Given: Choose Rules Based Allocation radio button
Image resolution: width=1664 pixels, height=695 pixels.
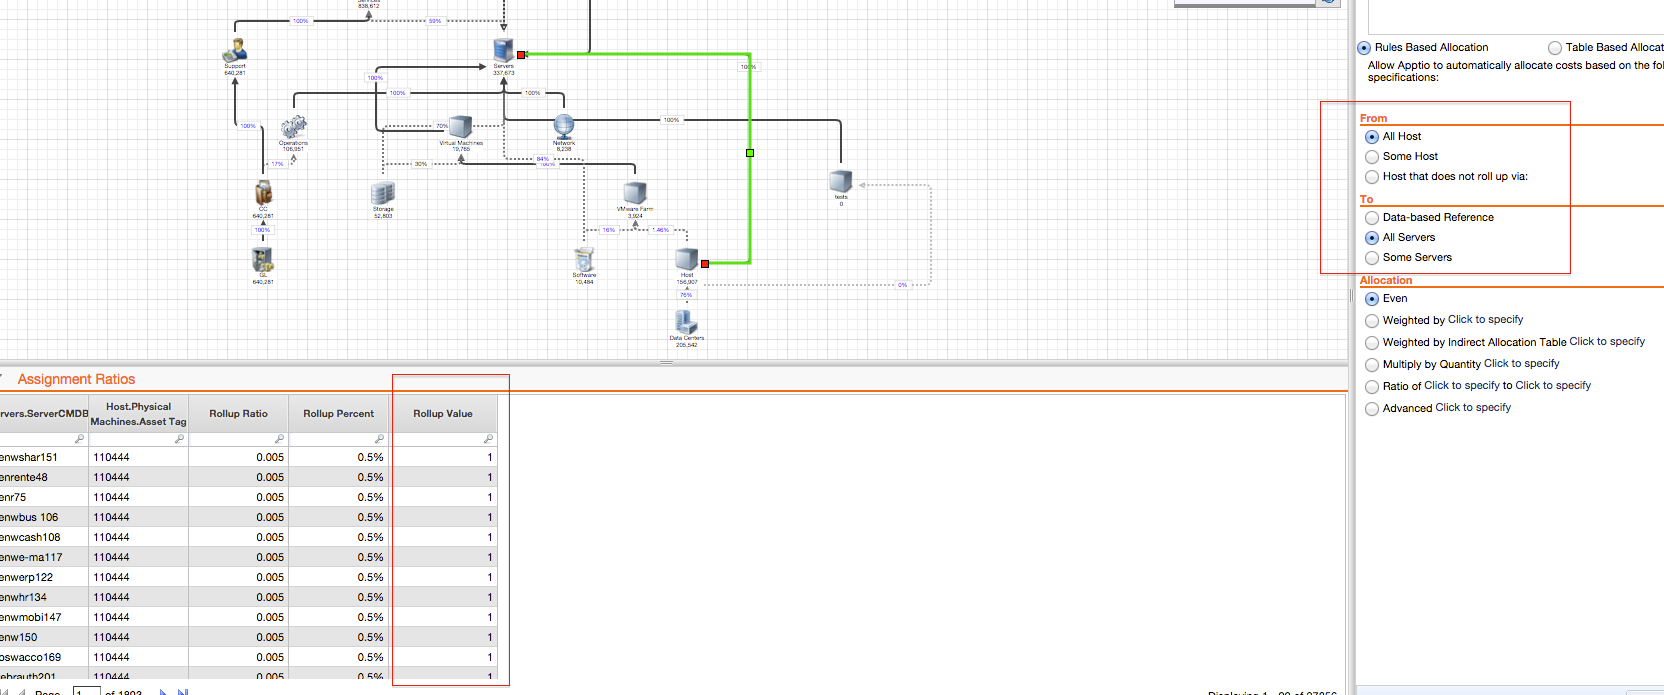Looking at the screenshot, I should pyautogui.click(x=1364, y=48).
